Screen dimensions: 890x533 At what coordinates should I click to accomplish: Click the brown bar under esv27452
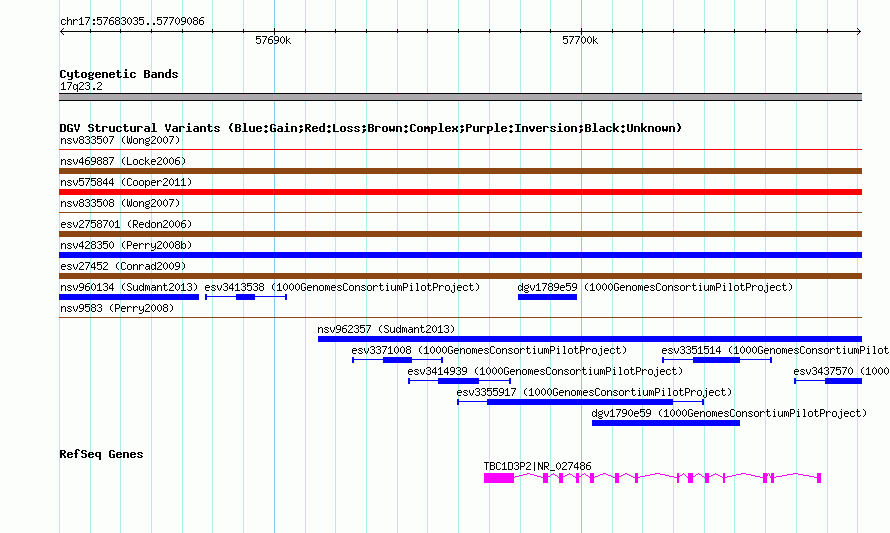460,276
